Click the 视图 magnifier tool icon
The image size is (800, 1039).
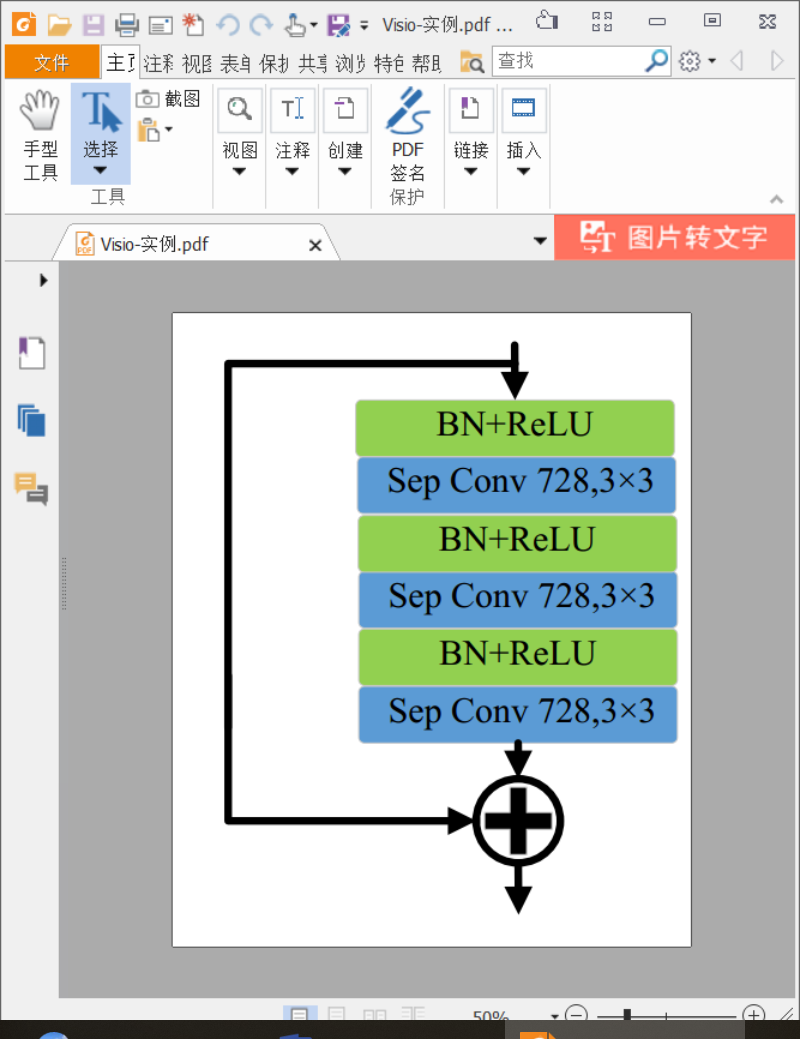point(239,110)
